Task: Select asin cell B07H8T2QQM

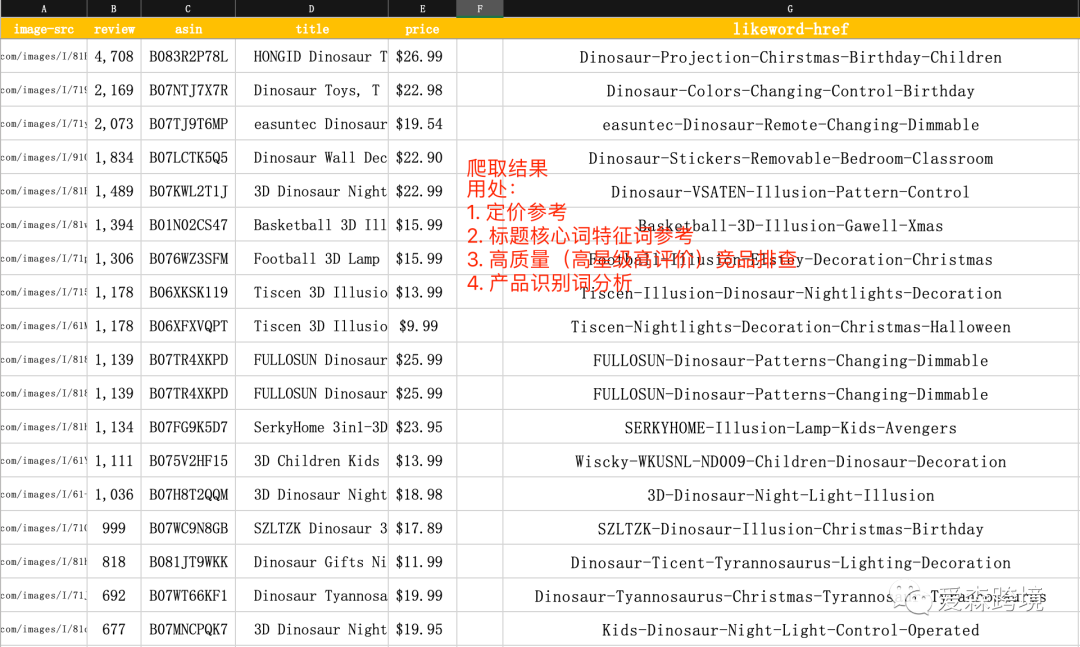Action: [x=188, y=495]
